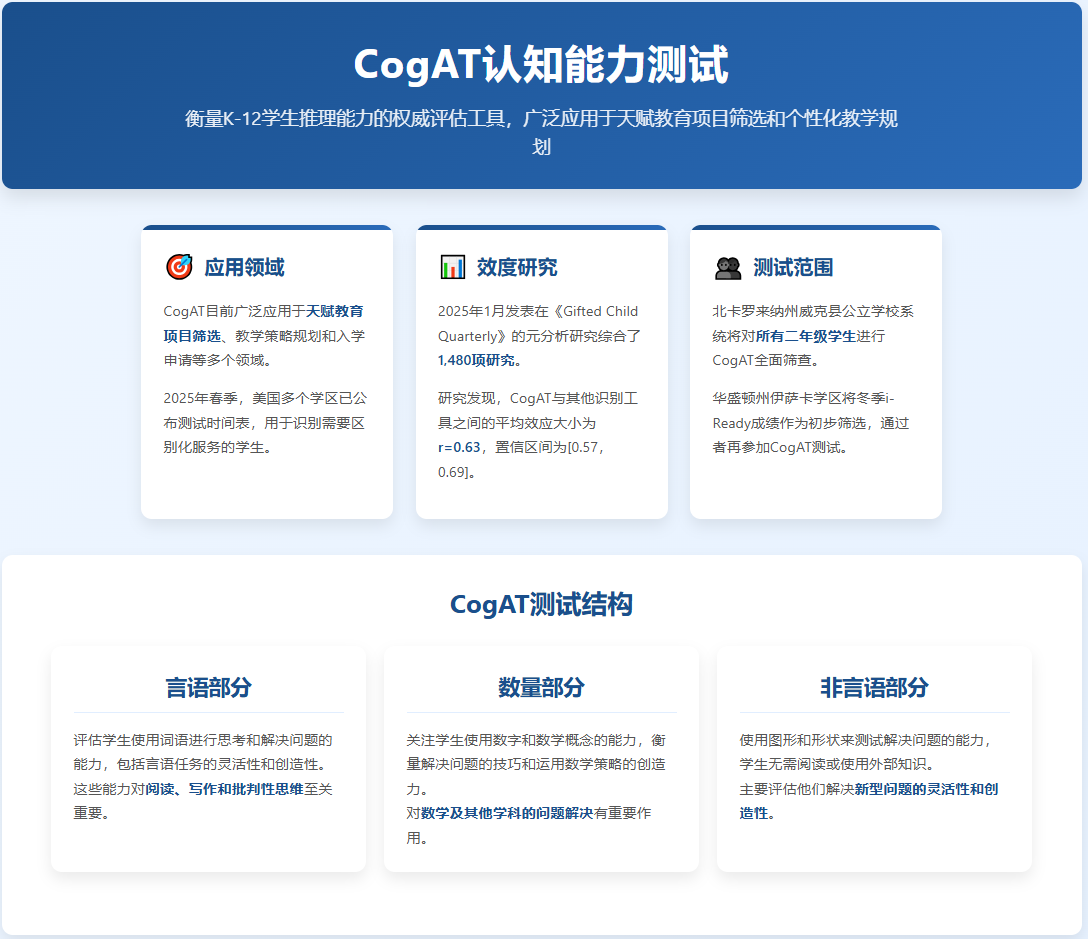Select the 测试范围 card heading
This screenshot has width=1088, height=939.
[x=793, y=267]
